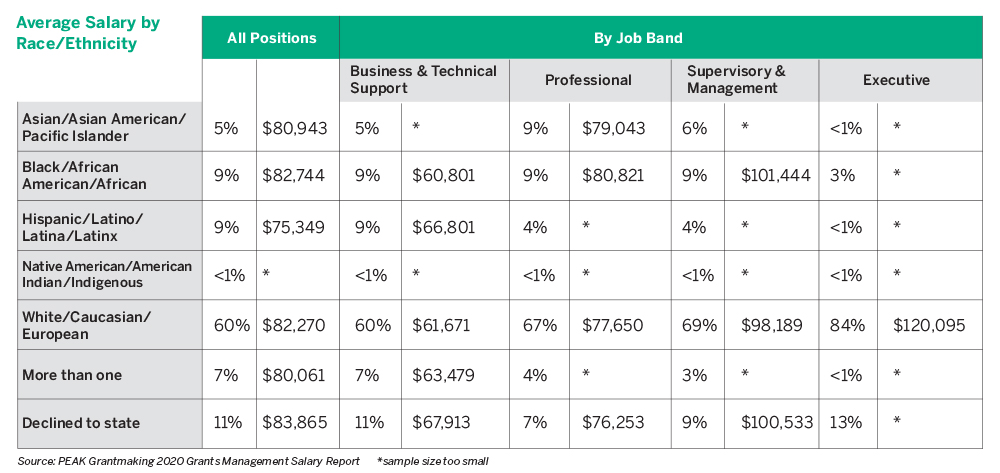Click the Supervisory & Management subheader
Screen dimensions: 1000x473
[736, 80]
